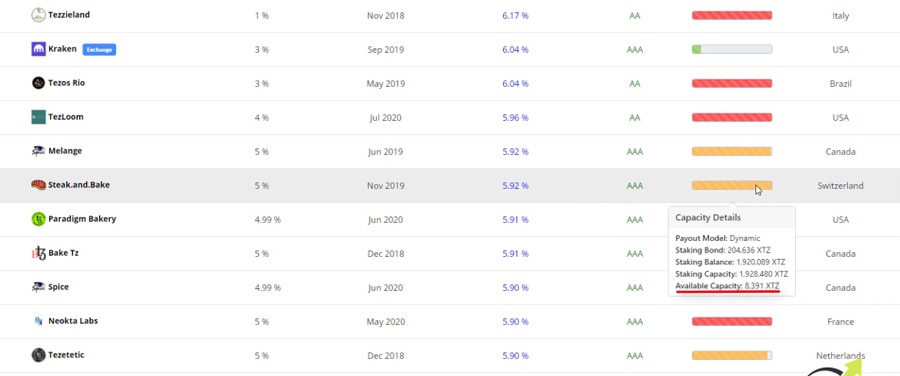Click the AAA rating for Steak.and.Bake
The width and height of the screenshot is (900, 376).
[x=635, y=186]
